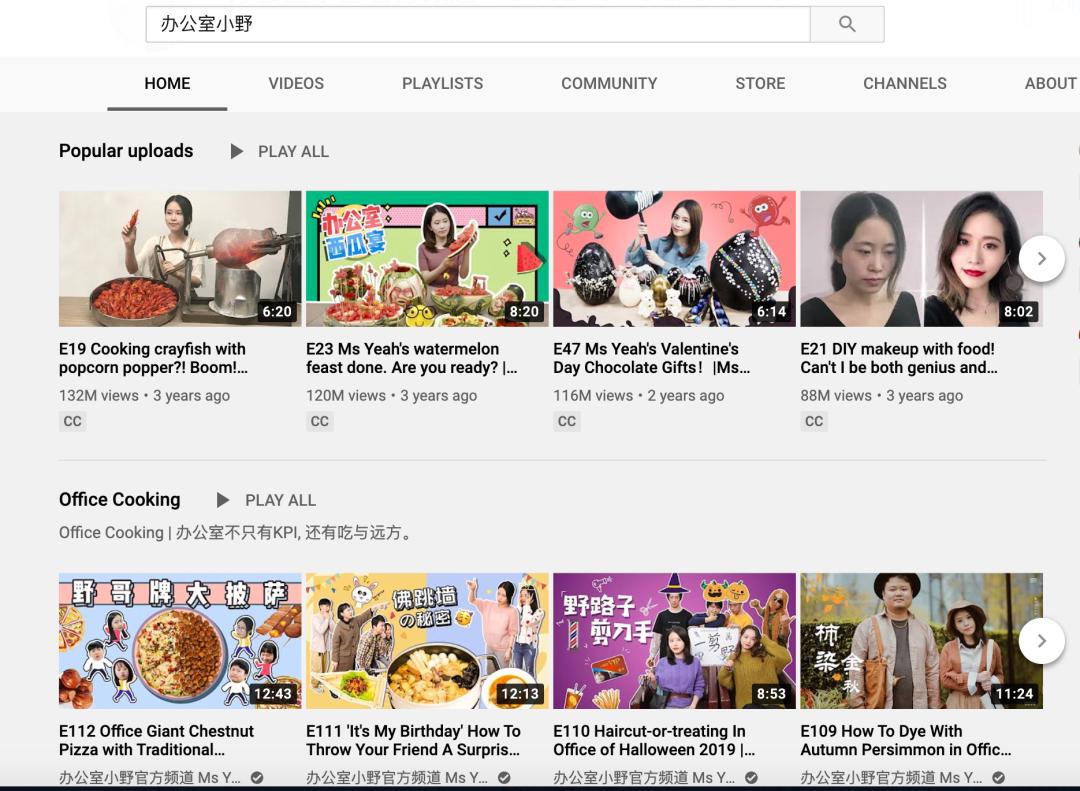Switch to the Videos tab
Viewport: 1080px width, 791px height.
coord(296,83)
